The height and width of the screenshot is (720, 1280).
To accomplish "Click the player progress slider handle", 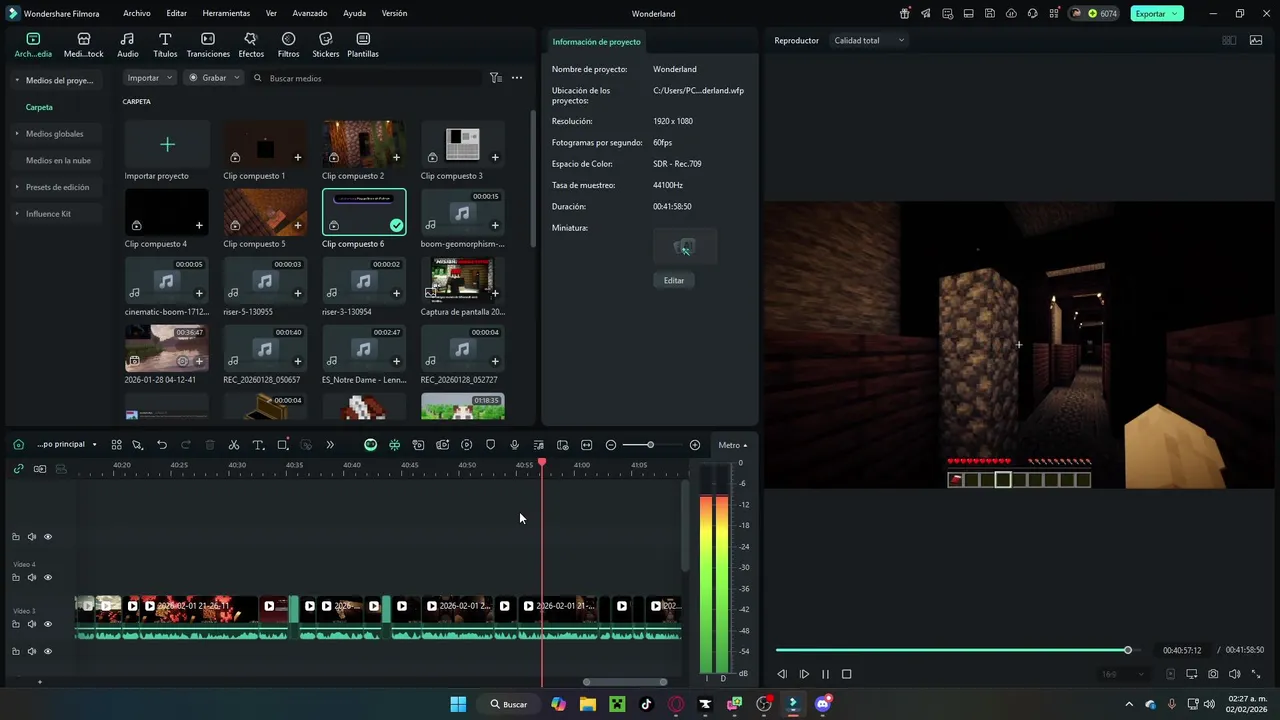I will 1128,650.
